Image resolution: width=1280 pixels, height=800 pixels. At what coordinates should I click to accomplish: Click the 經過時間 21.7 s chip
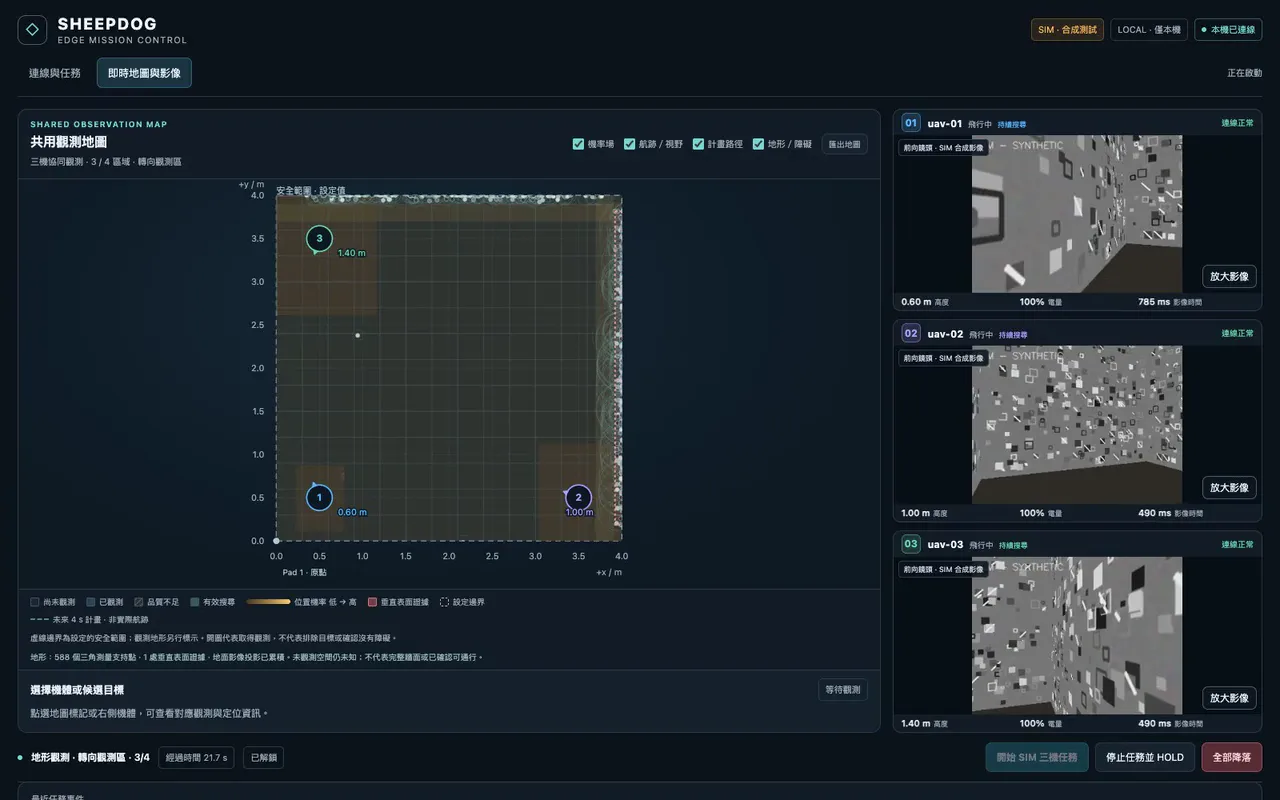(197, 758)
